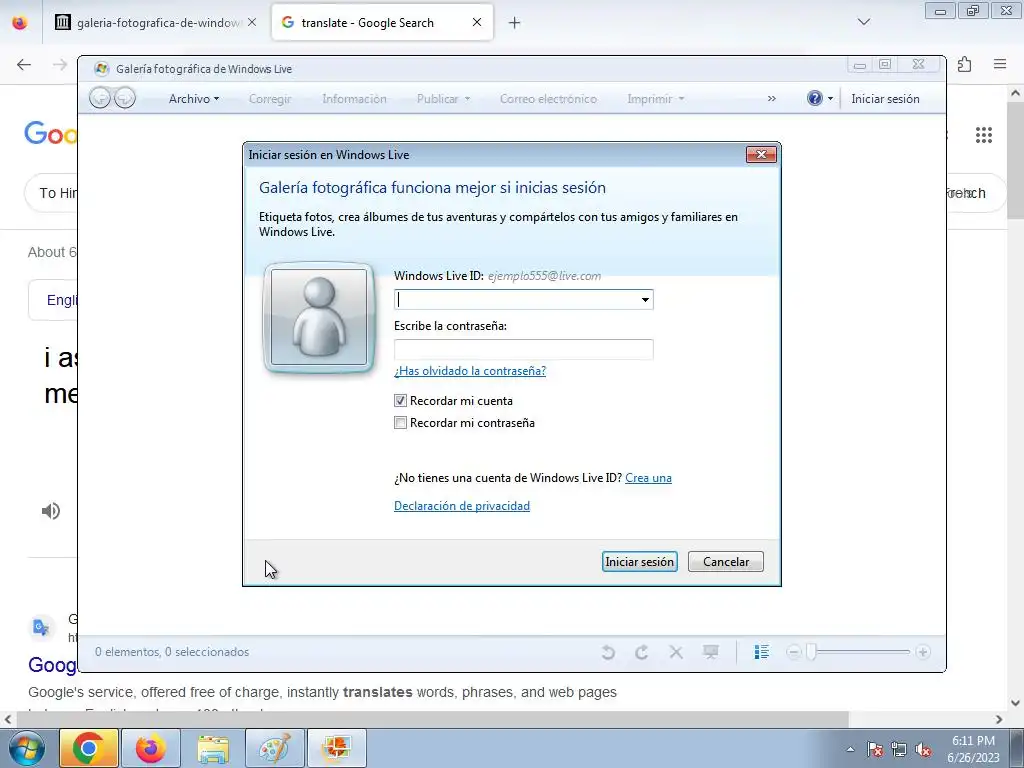The image size is (1024, 768).
Task: Open the blue Help question mark icon
Action: pyautogui.click(x=814, y=98)
